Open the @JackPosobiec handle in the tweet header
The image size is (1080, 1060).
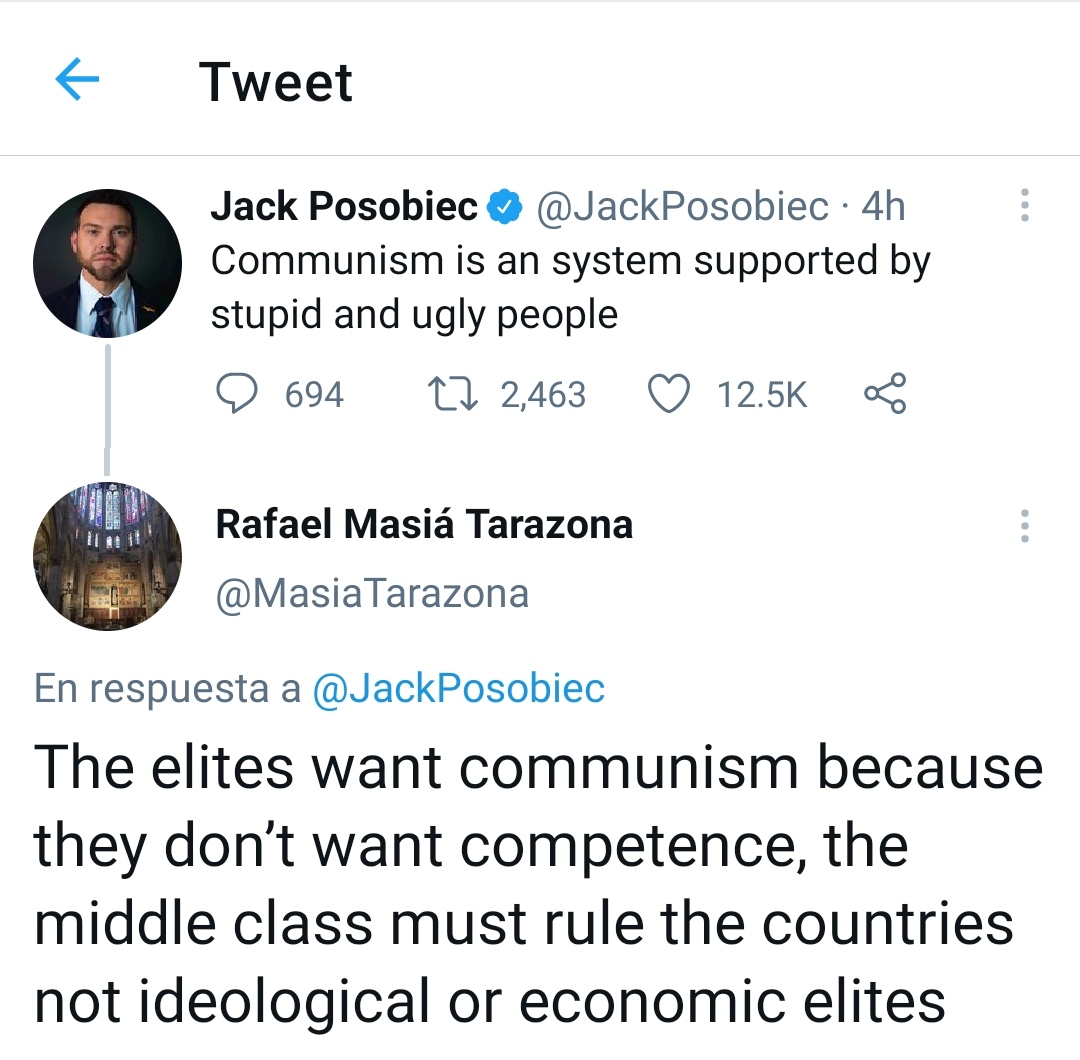(683, 207)
